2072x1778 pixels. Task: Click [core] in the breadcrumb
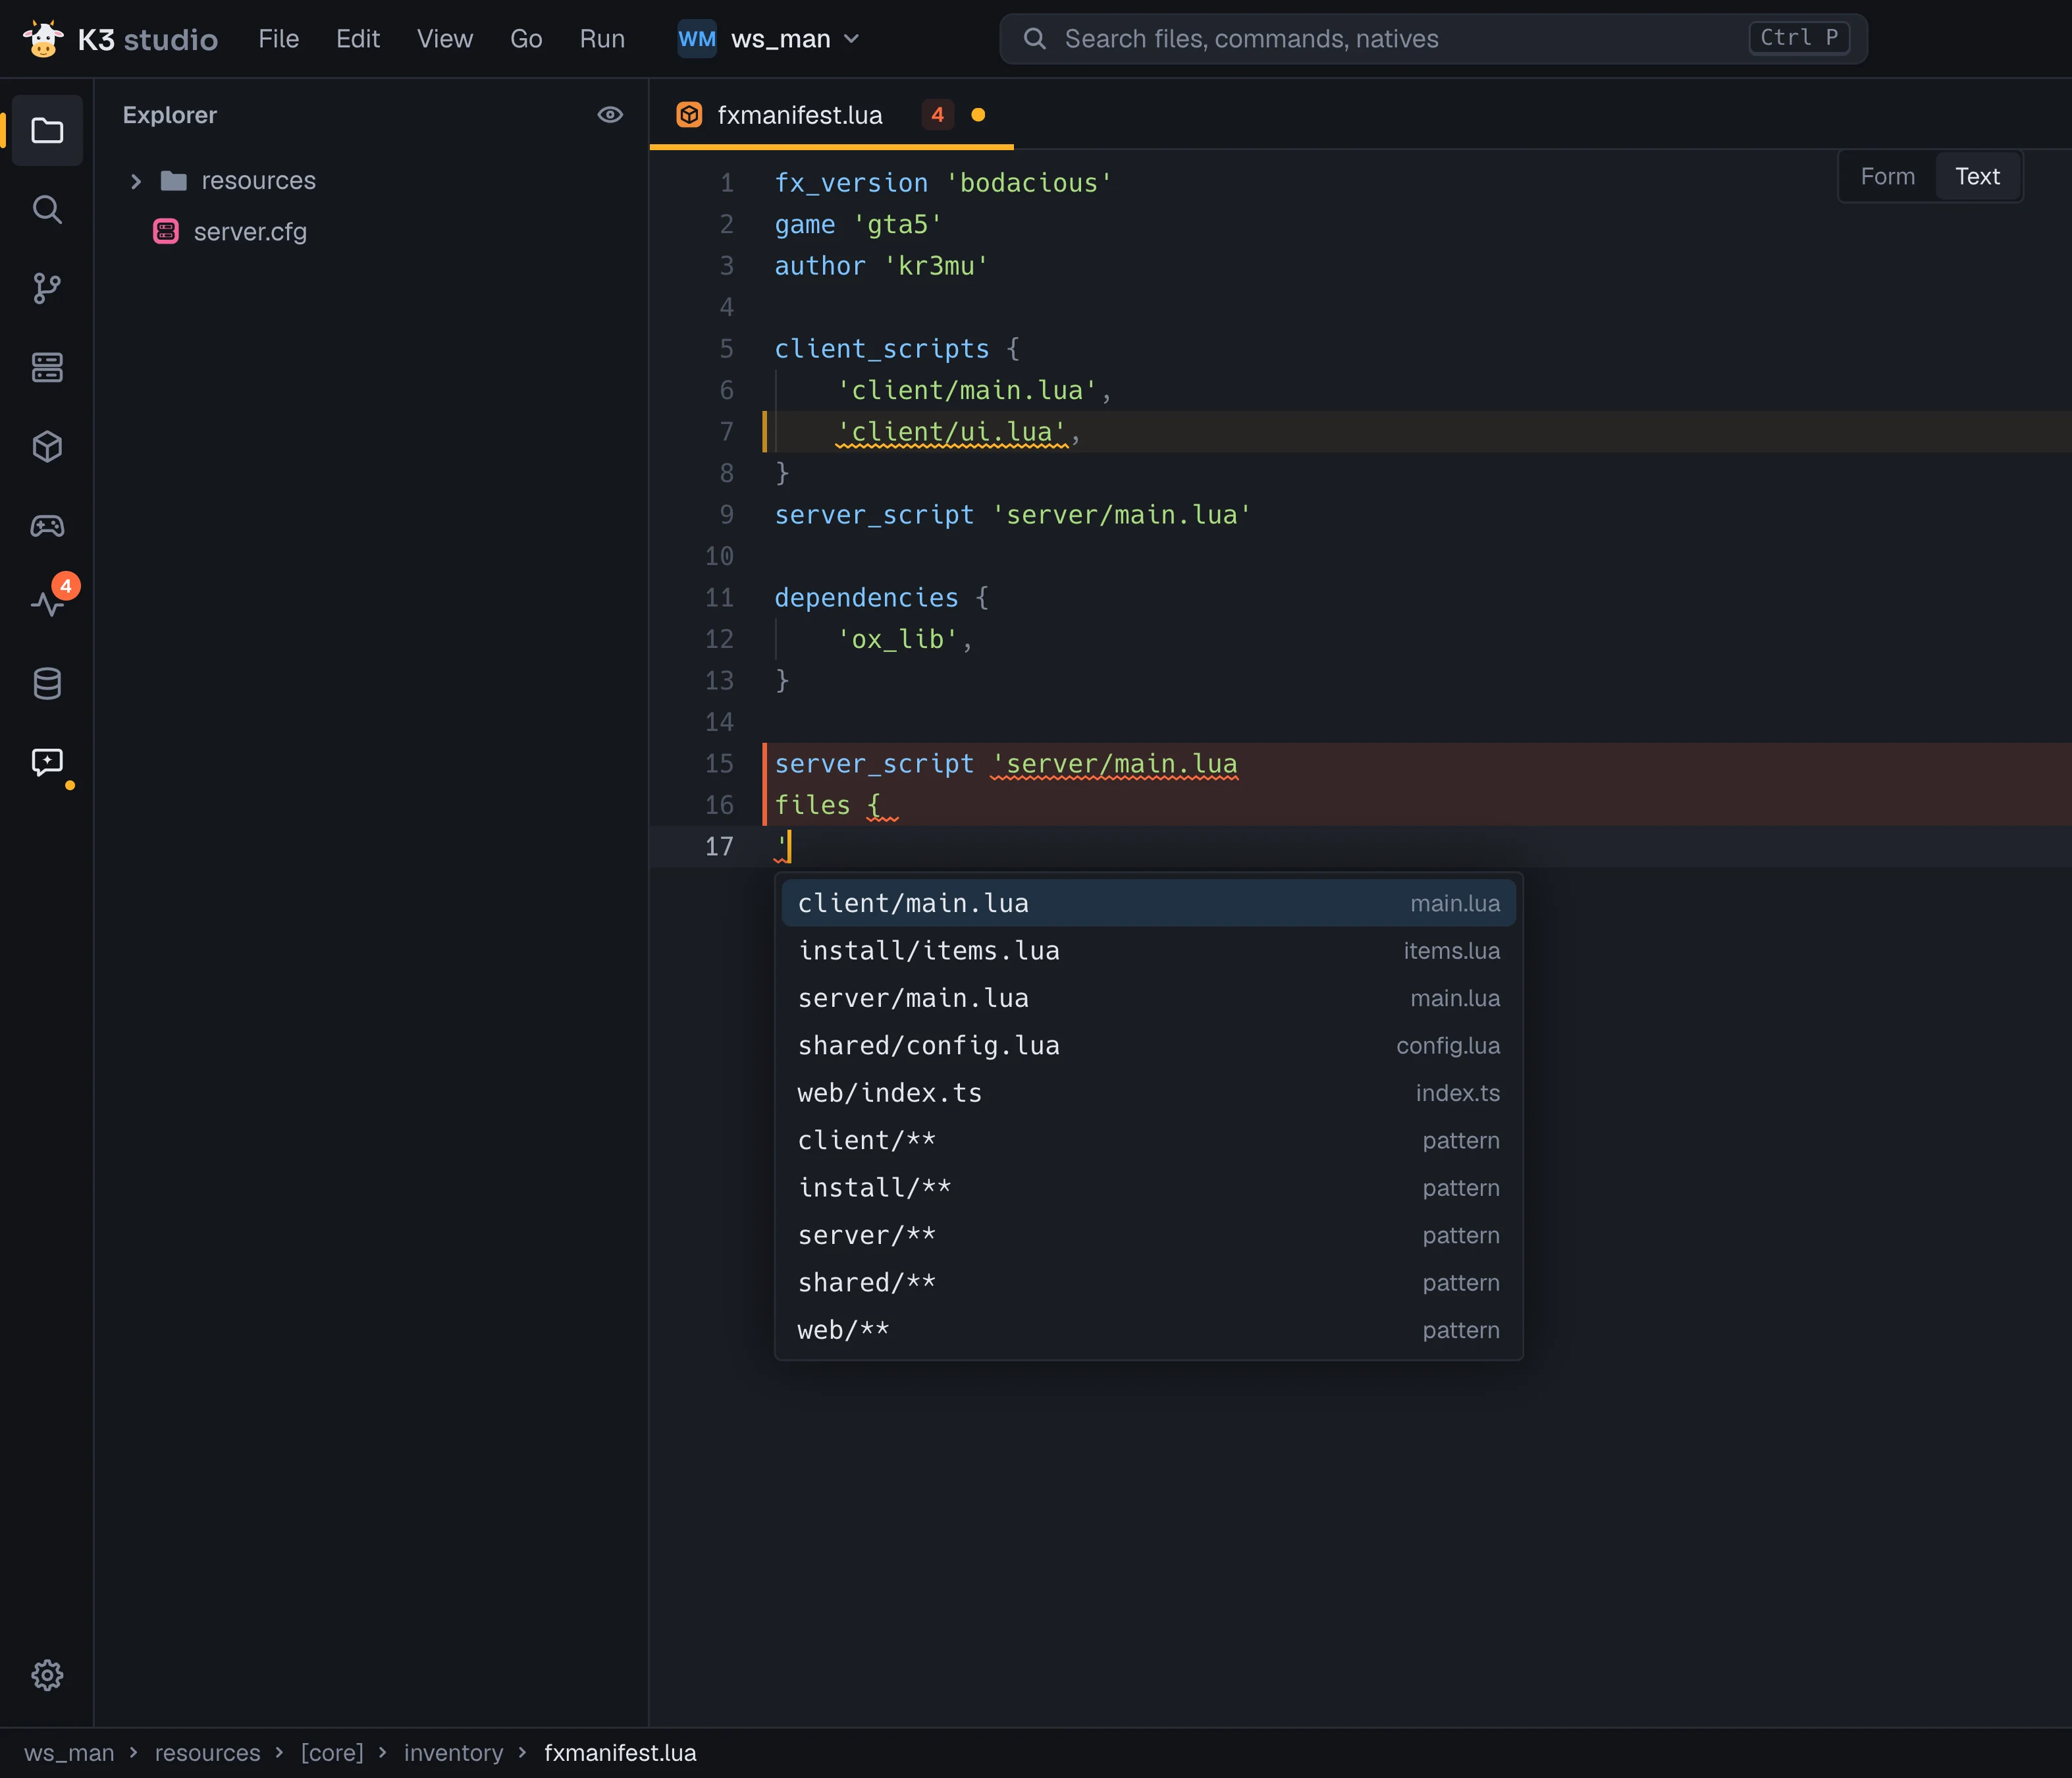[x=332, y=1753]
